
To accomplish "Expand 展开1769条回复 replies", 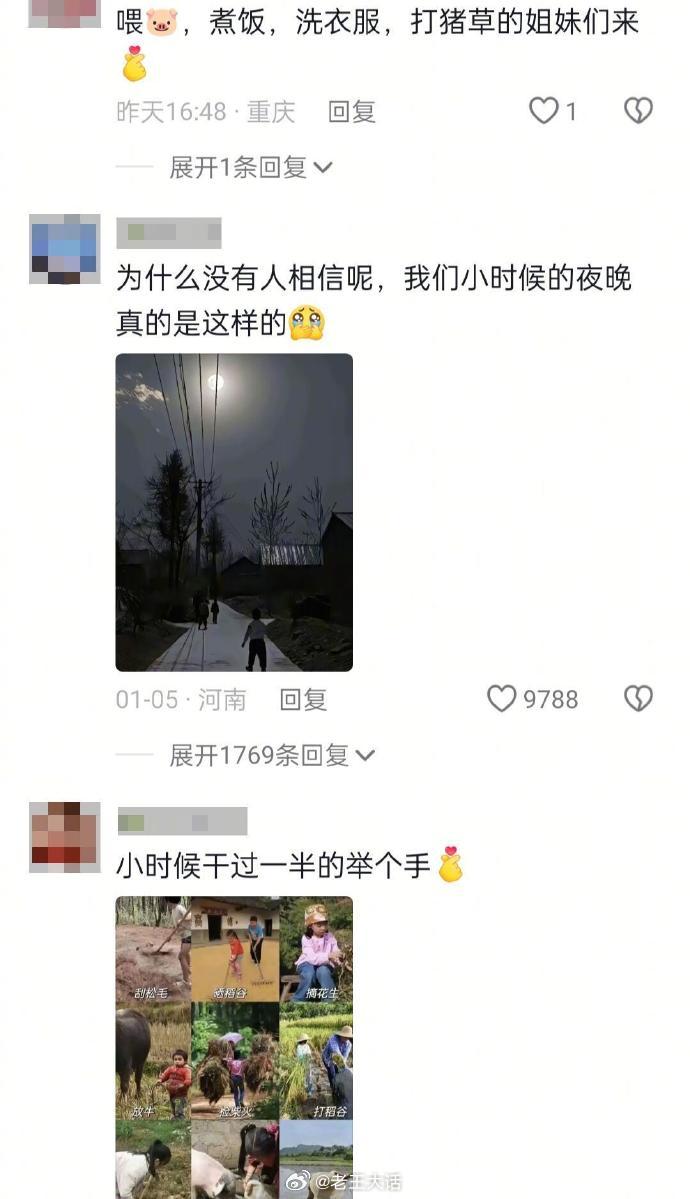I will 272,755.
